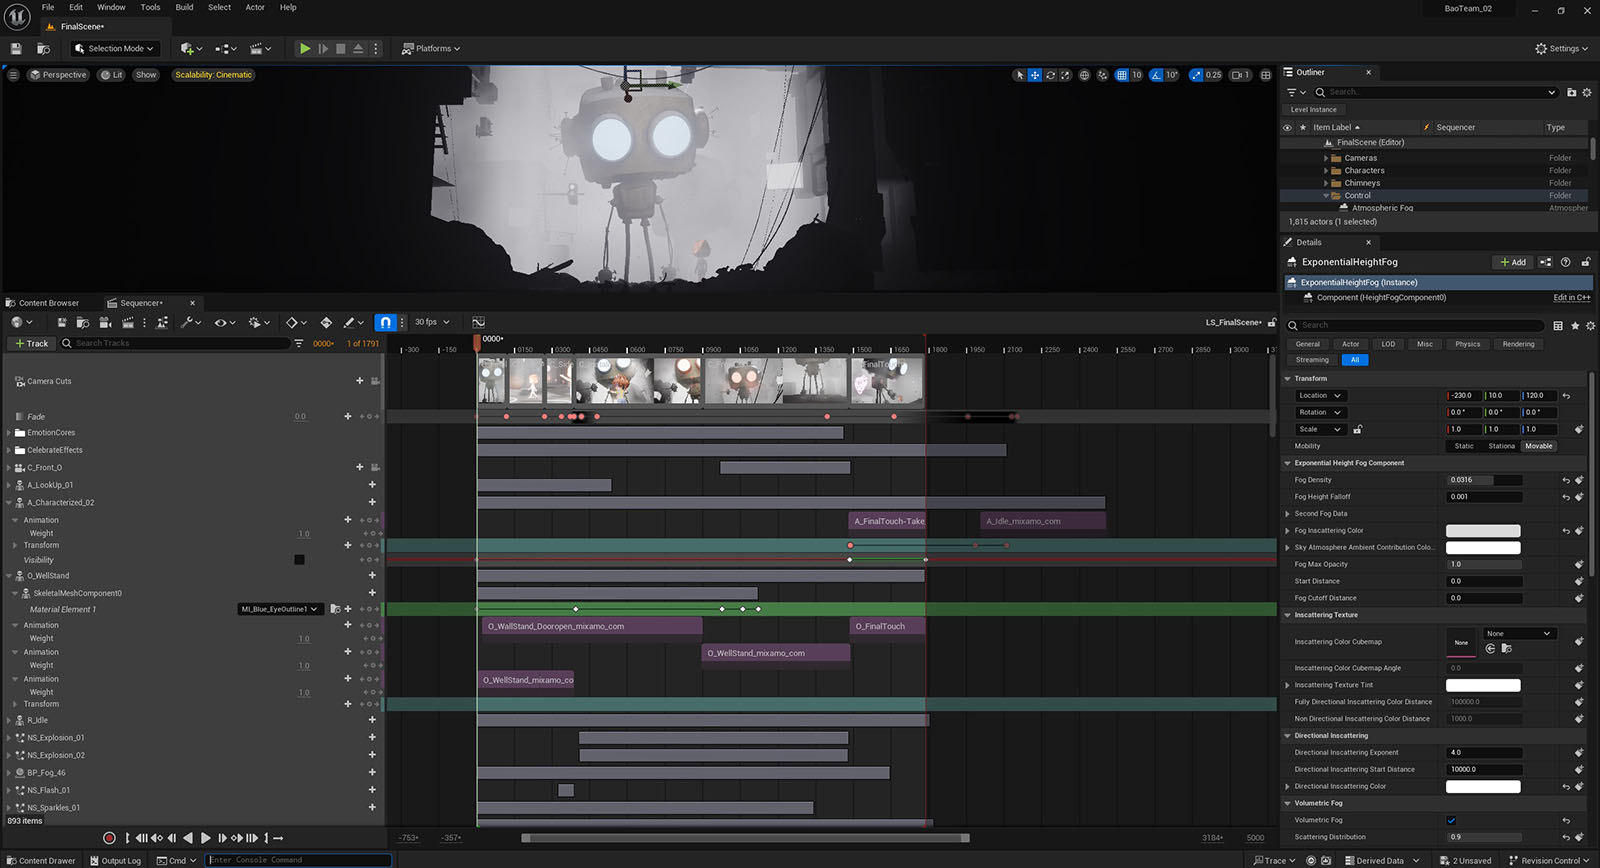Toggle the Volumetric Fog checkbox
1600x868 pixels.
point(1451,820)
